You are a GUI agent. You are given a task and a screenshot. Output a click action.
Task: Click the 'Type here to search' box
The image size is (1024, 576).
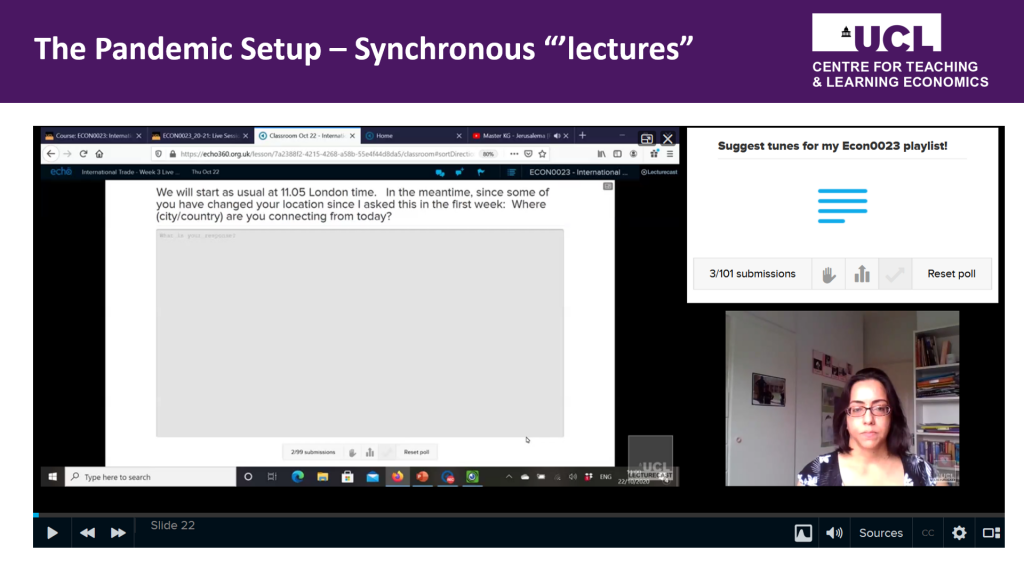point(151,477)
